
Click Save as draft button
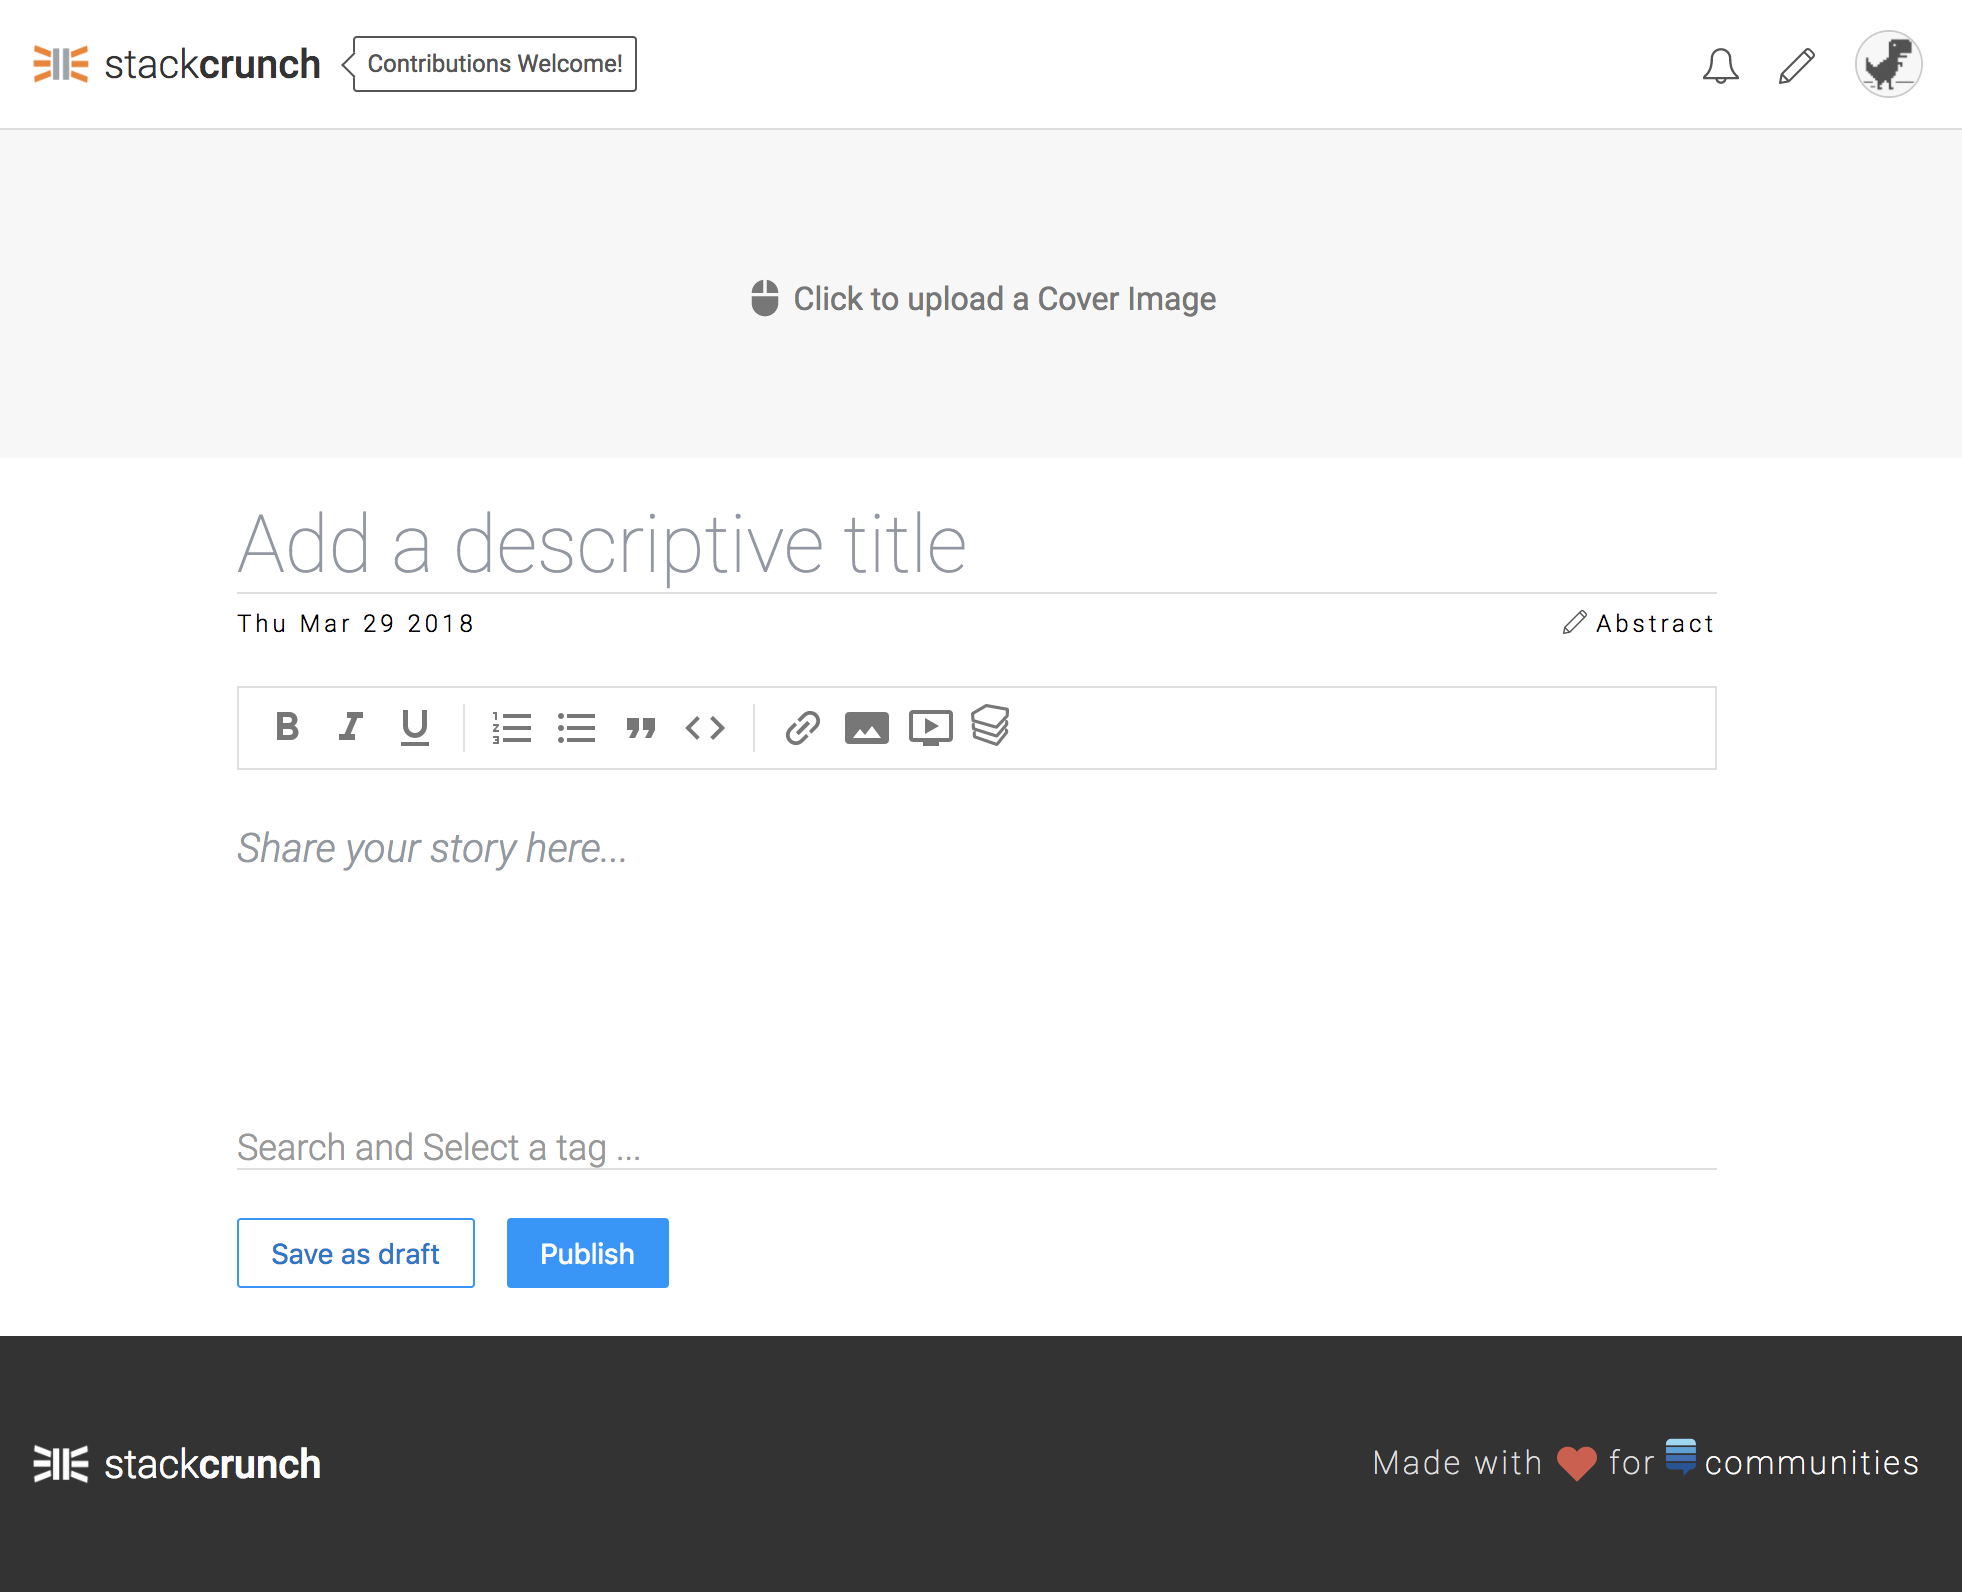354,1252
